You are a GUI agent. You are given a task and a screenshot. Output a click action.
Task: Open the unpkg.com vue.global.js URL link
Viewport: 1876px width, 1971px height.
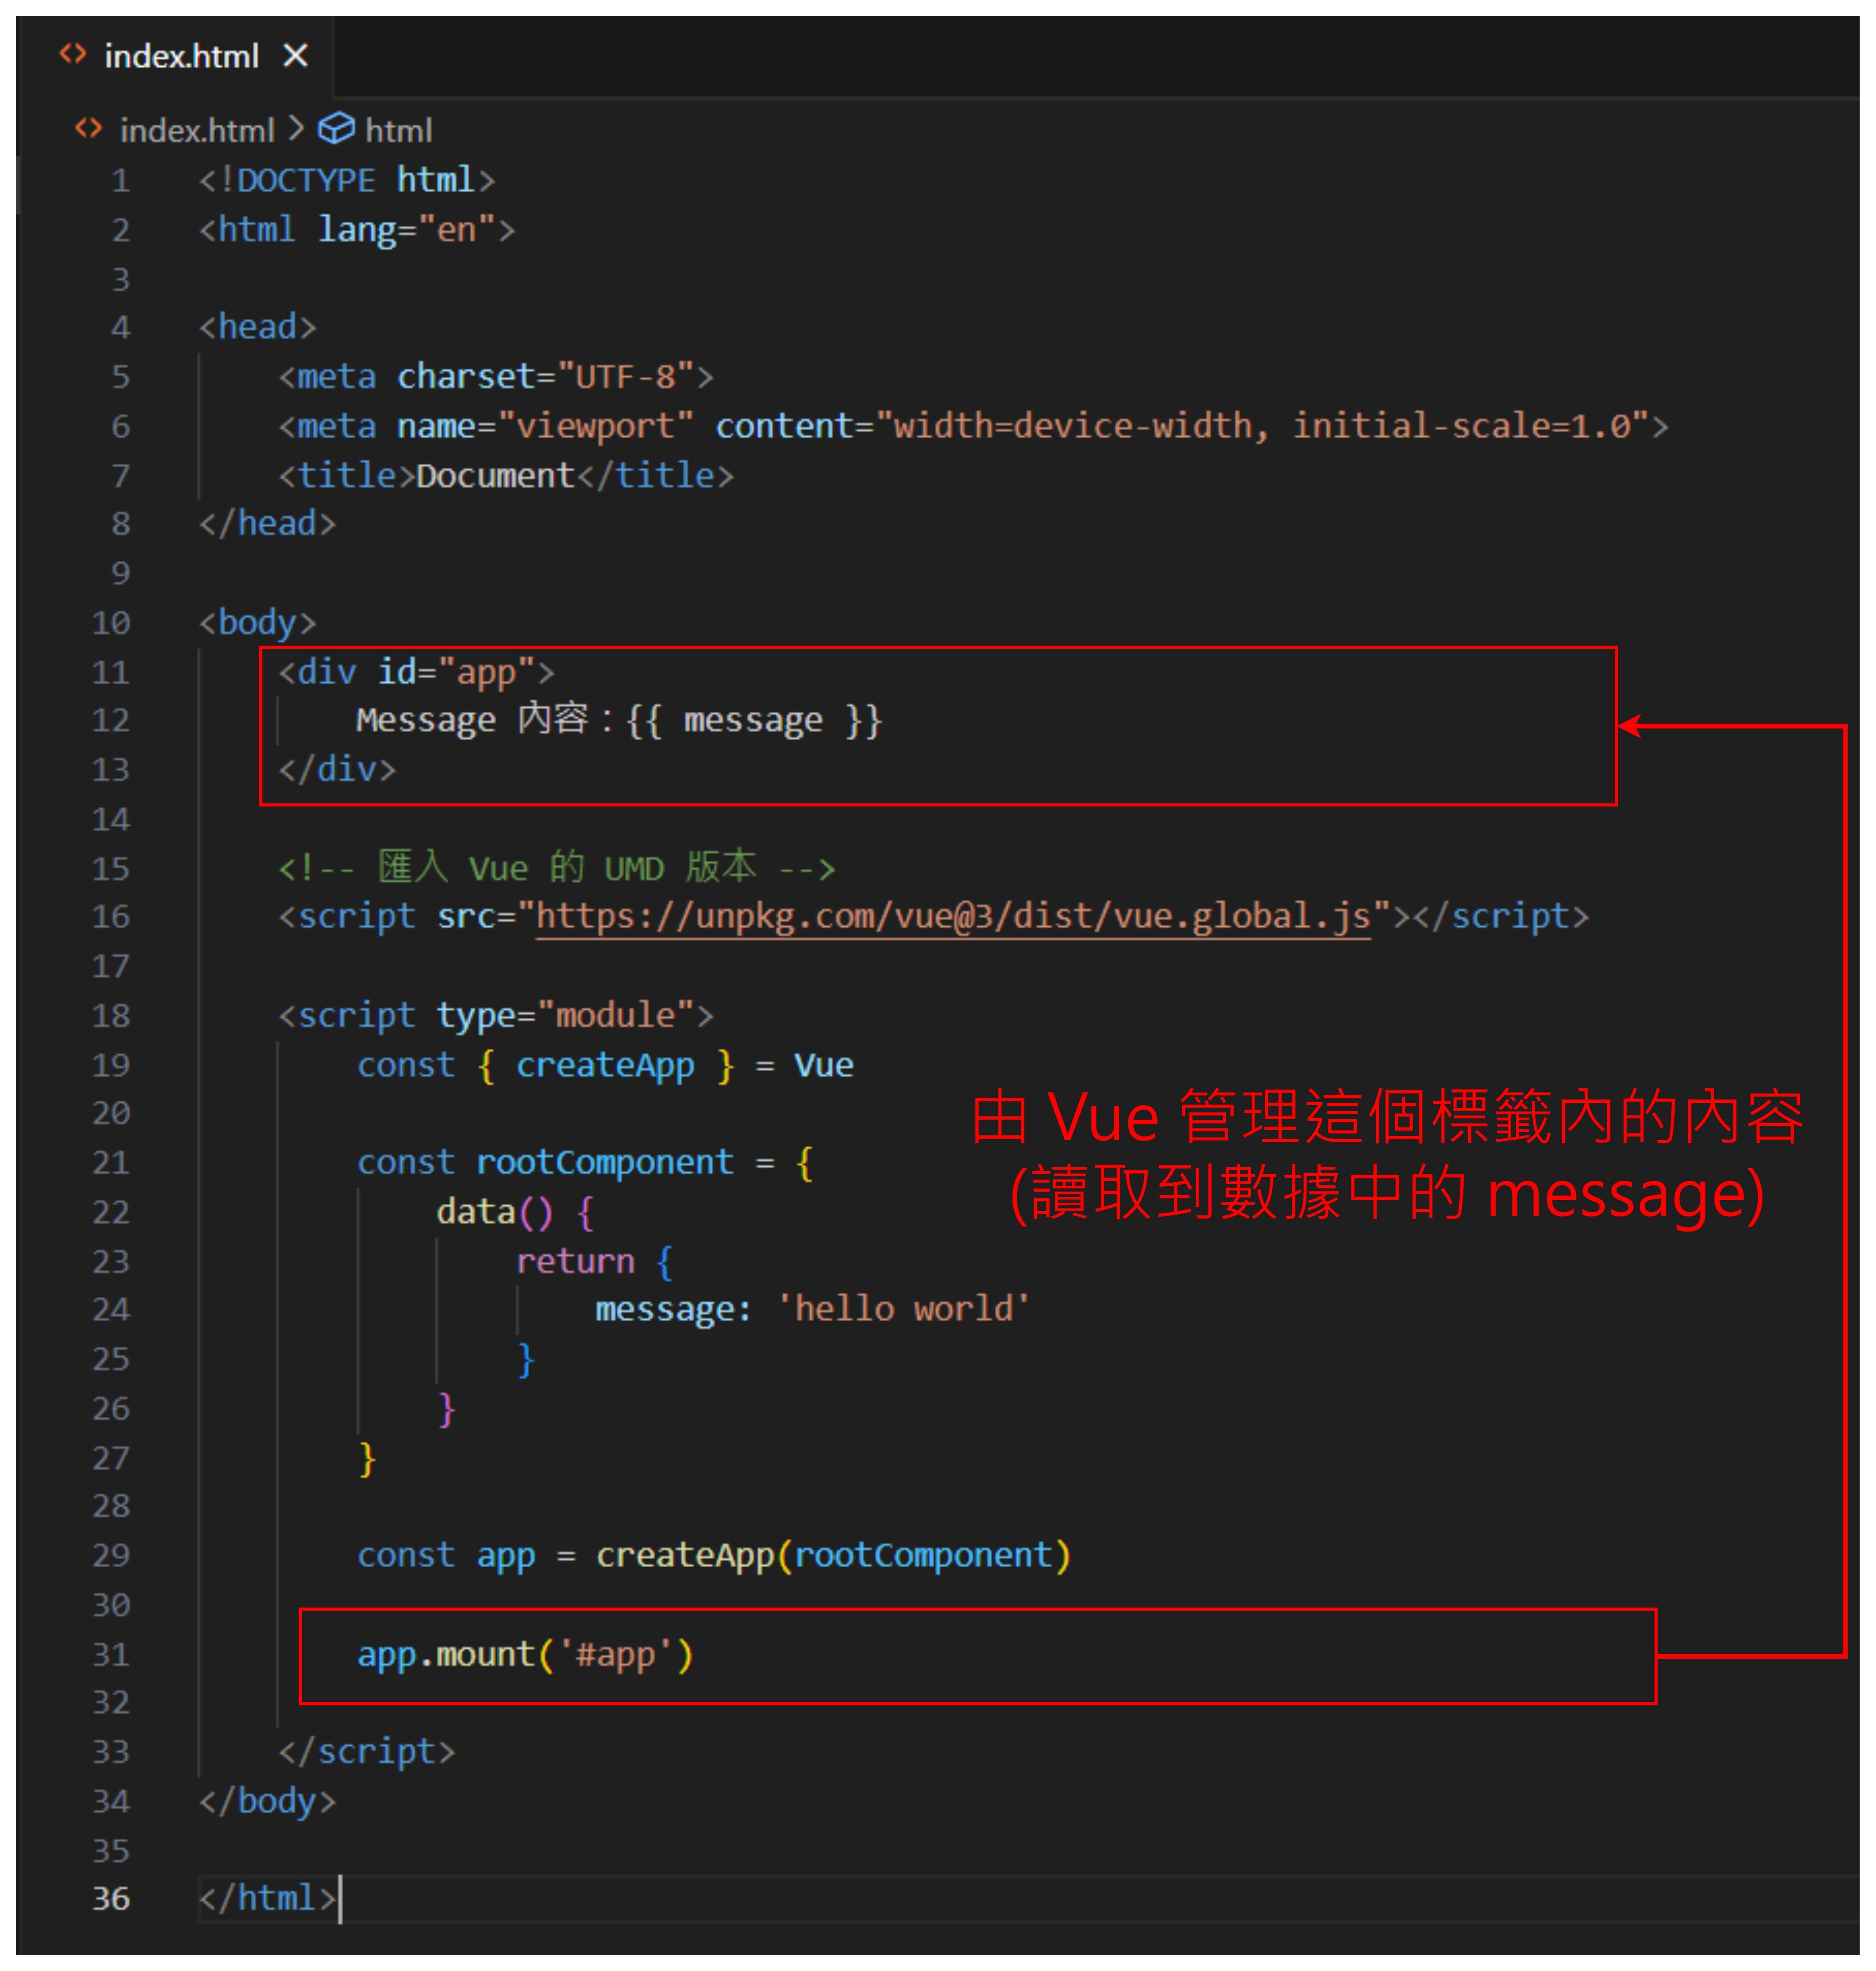[x=952, y=917]
